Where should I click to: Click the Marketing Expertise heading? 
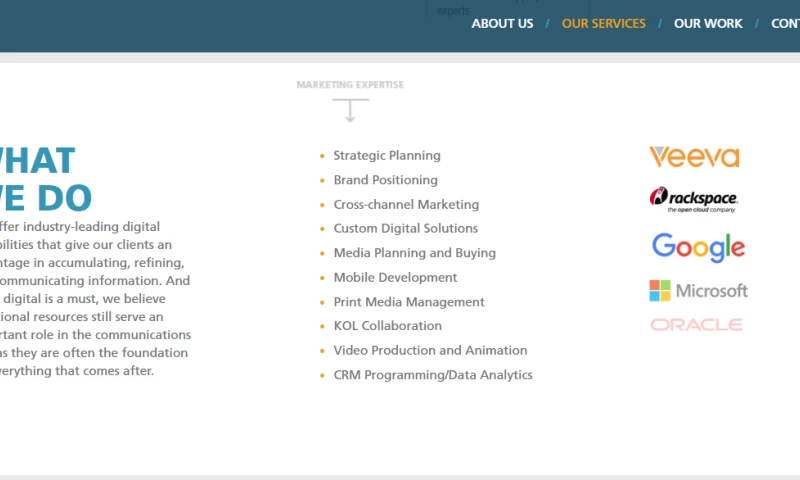coord(350,85)
